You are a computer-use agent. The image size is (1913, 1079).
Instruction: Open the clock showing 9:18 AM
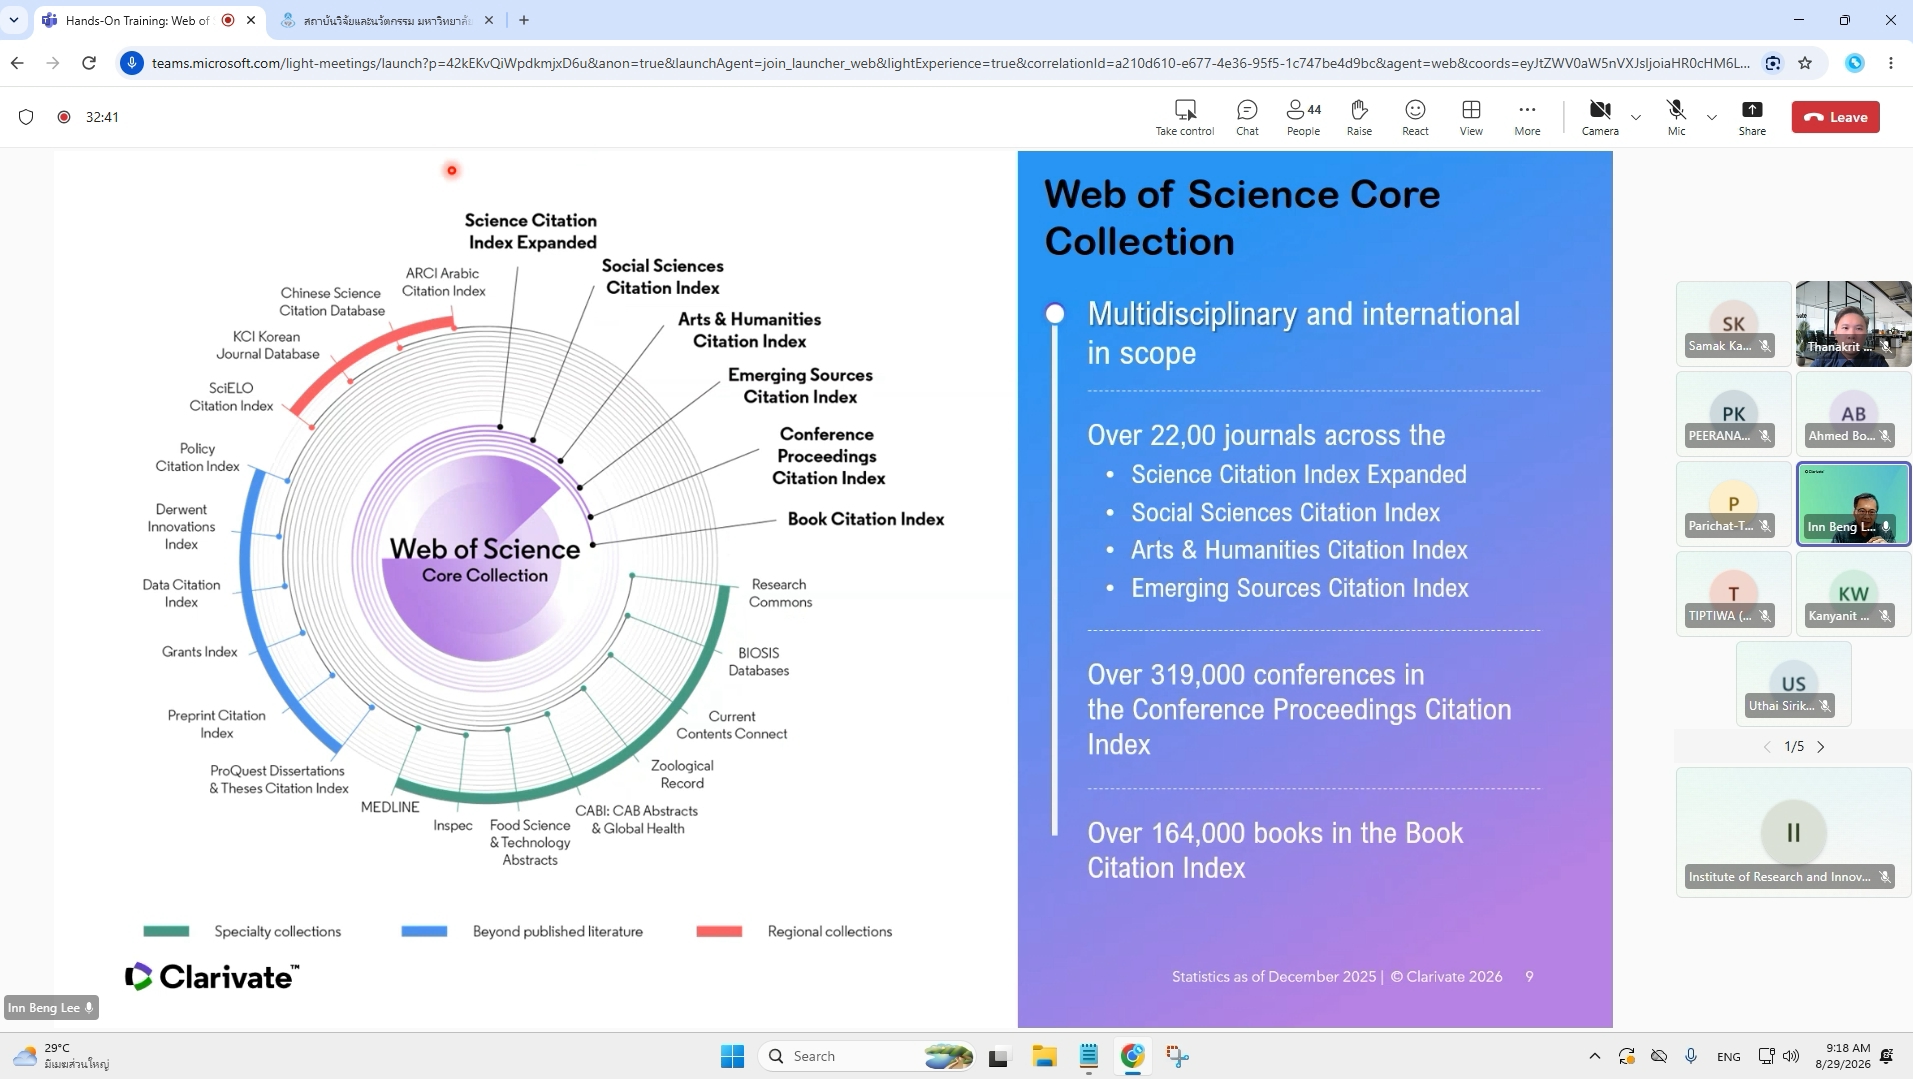tap(1842, 1056)
